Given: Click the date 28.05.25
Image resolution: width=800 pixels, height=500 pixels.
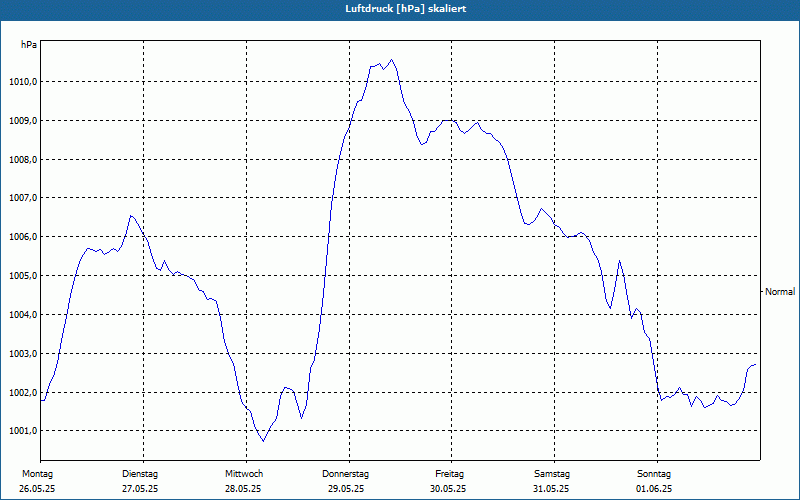Looking at the screenshot, I should tap(243, 489).
